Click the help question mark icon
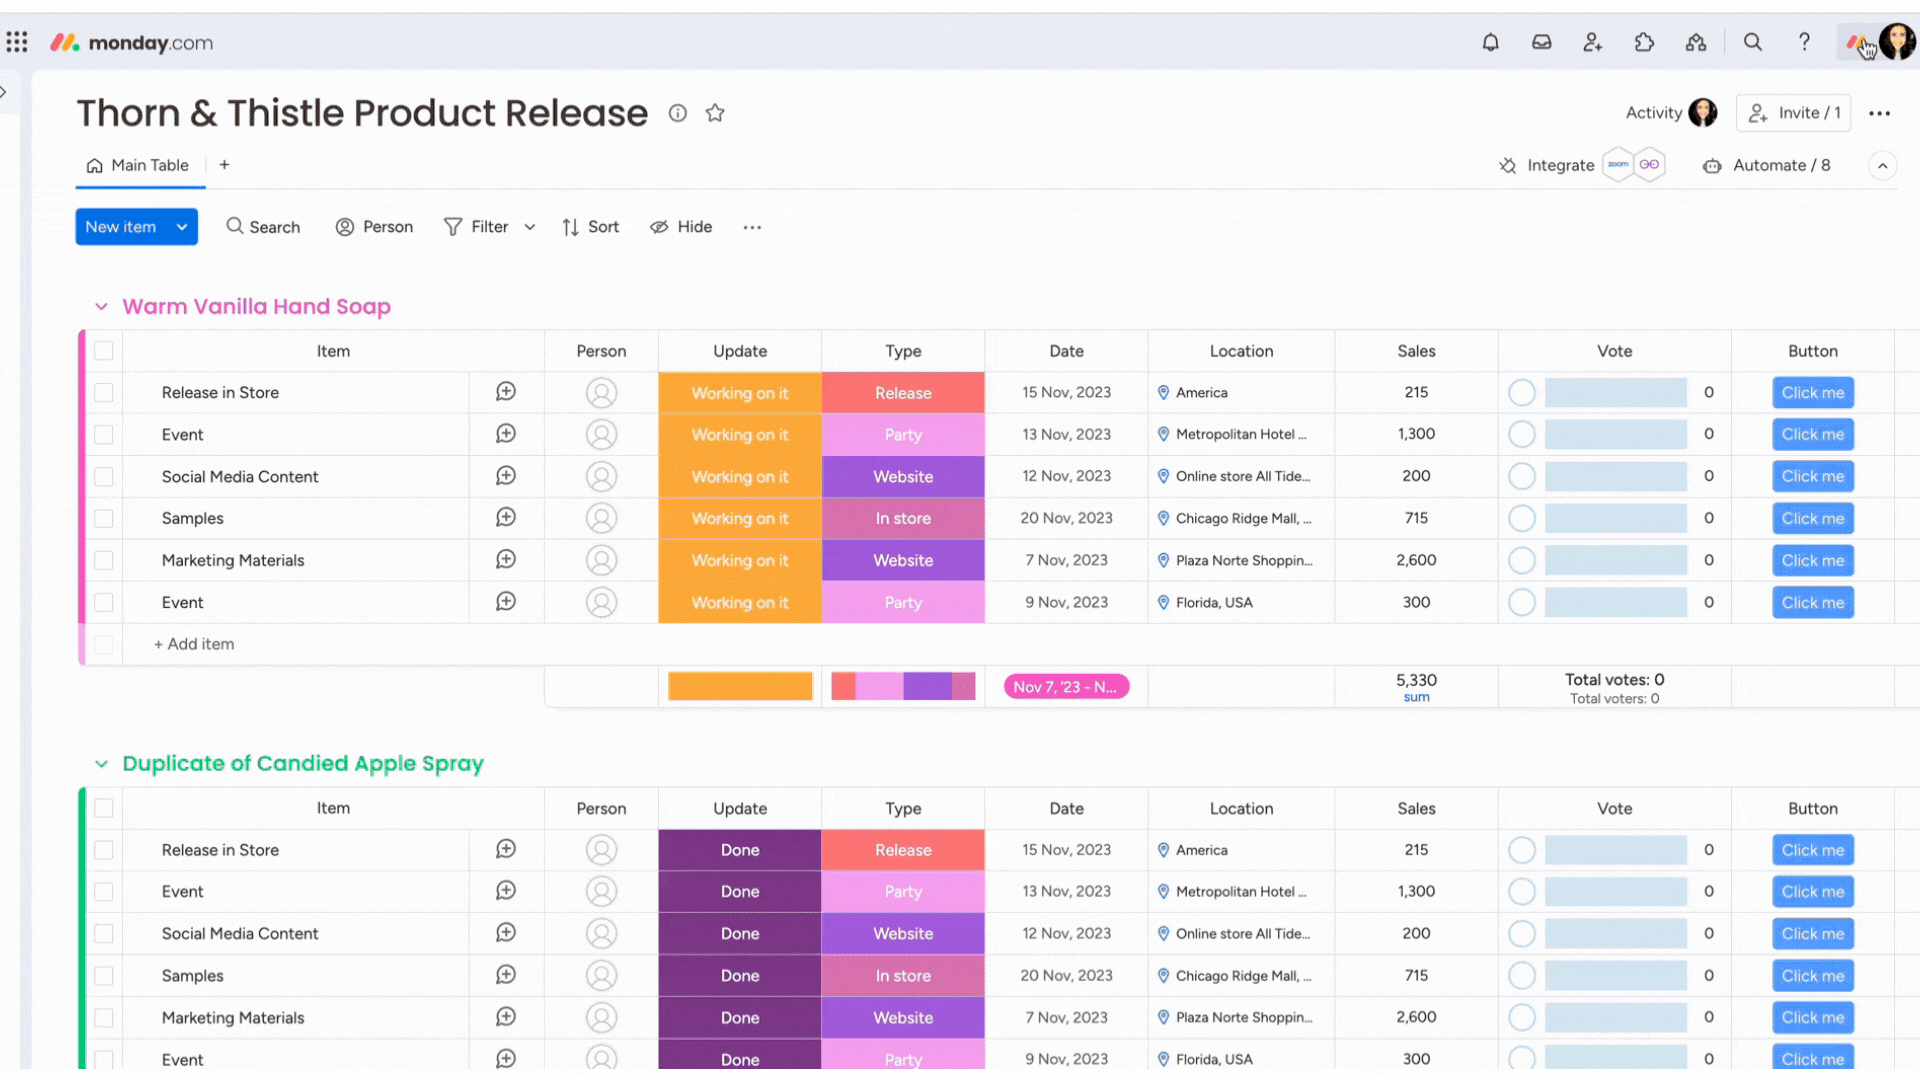This screenshot has width=1920, height=1080. pos(1805,41)
